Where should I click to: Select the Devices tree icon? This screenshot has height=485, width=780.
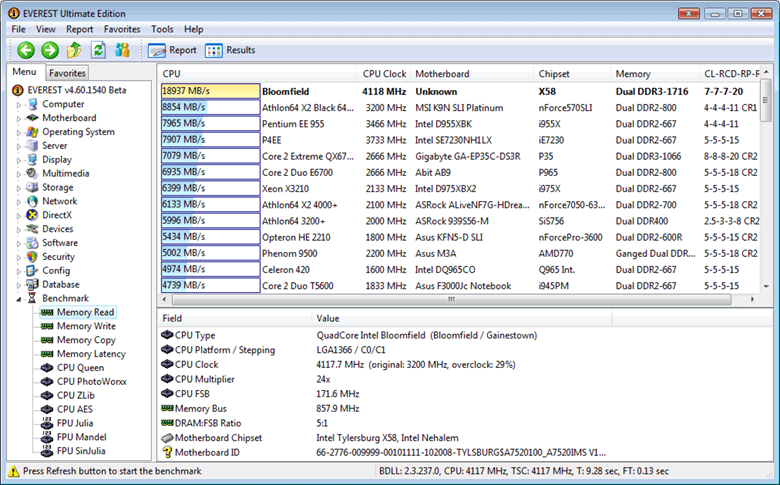click(x=32, y=229)
